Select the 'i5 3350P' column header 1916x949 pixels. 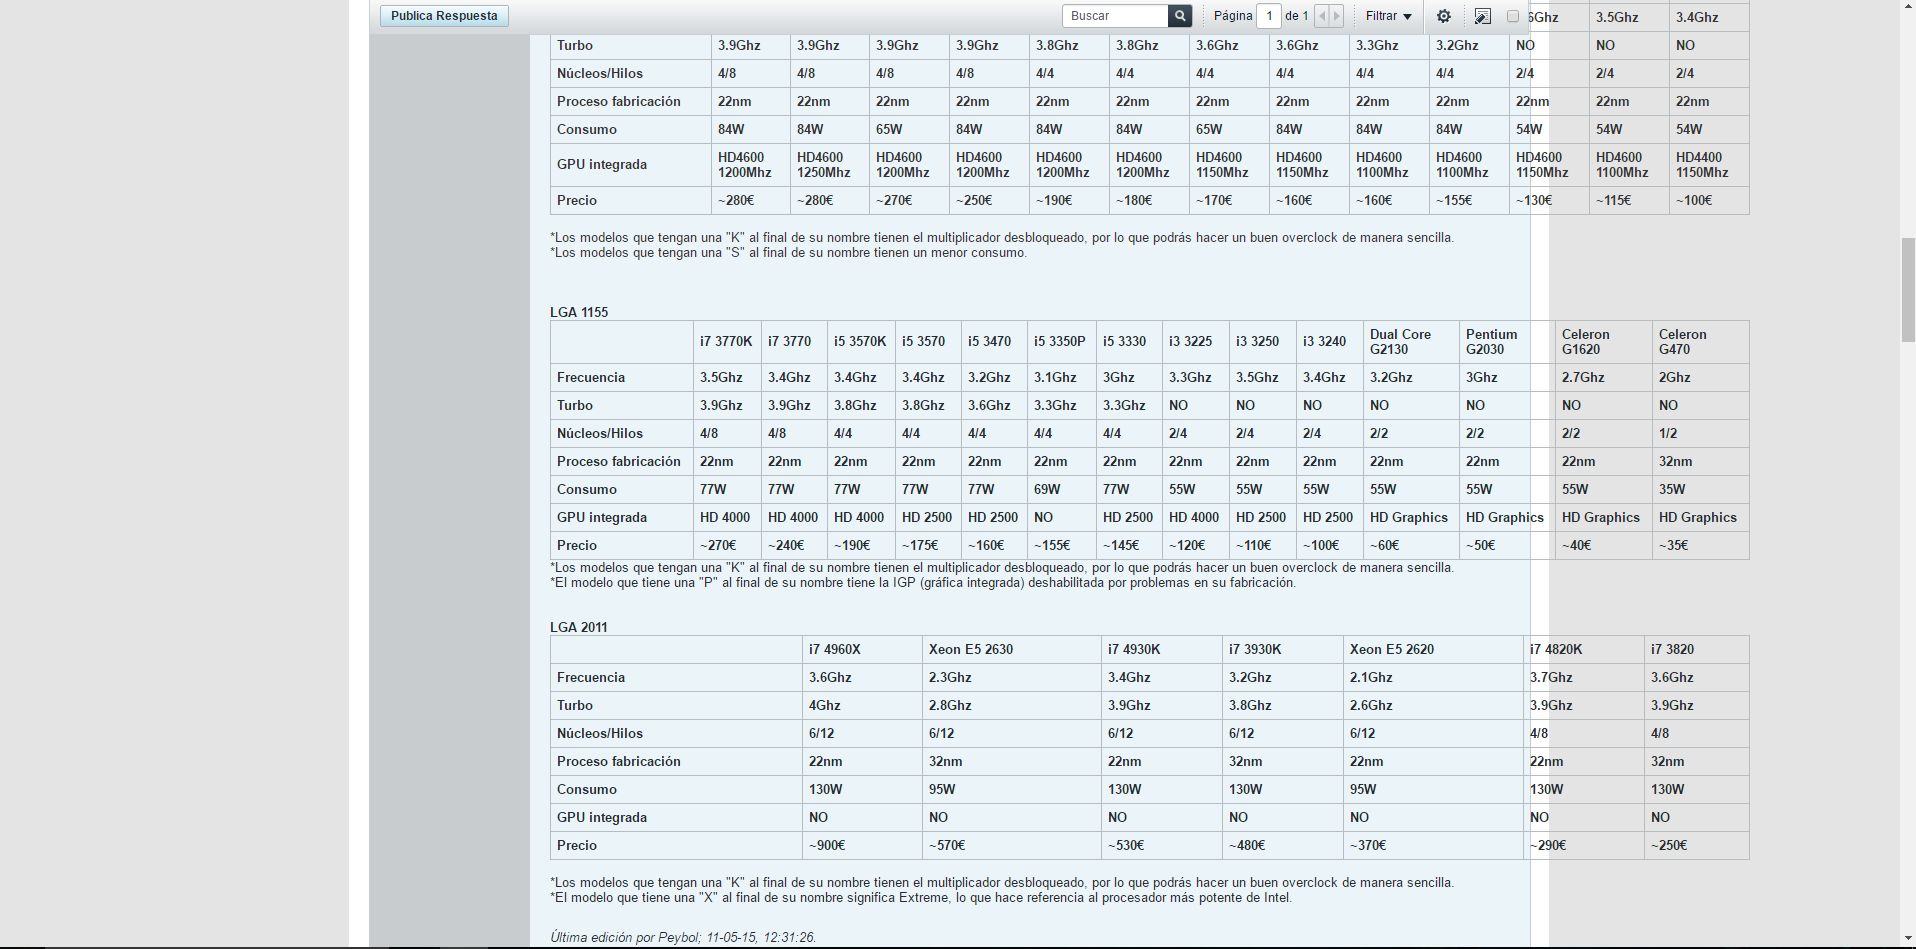(1060, 342)
